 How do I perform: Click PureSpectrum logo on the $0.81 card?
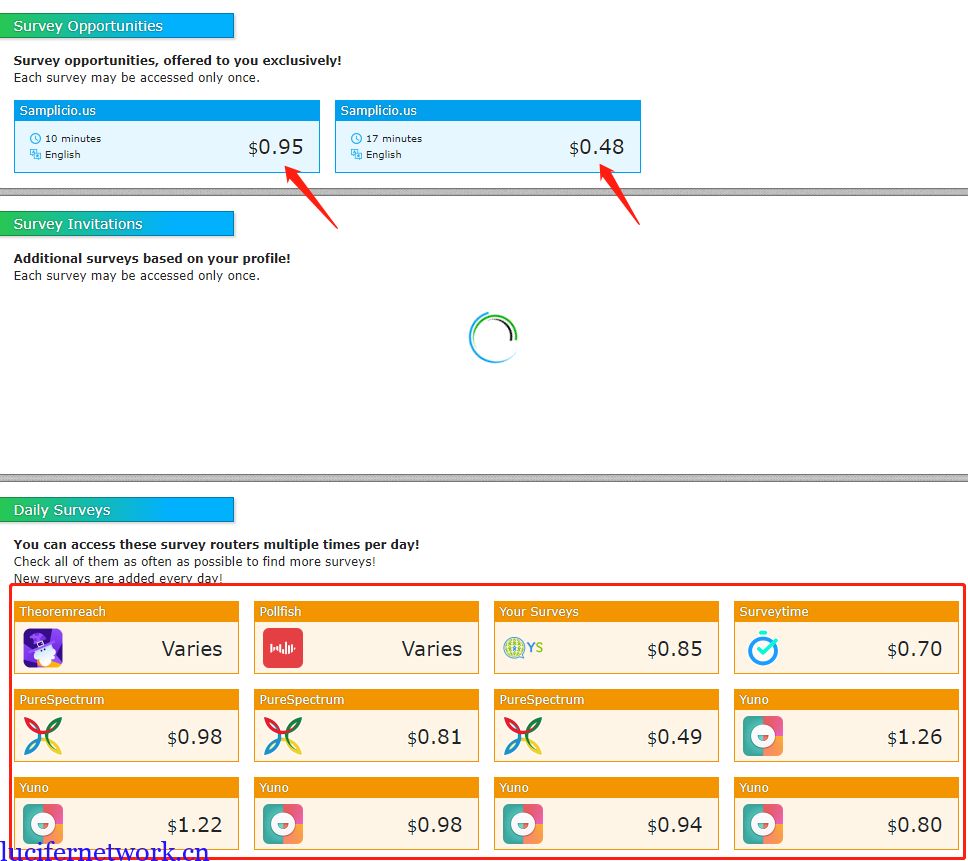(x=283, y=736)
